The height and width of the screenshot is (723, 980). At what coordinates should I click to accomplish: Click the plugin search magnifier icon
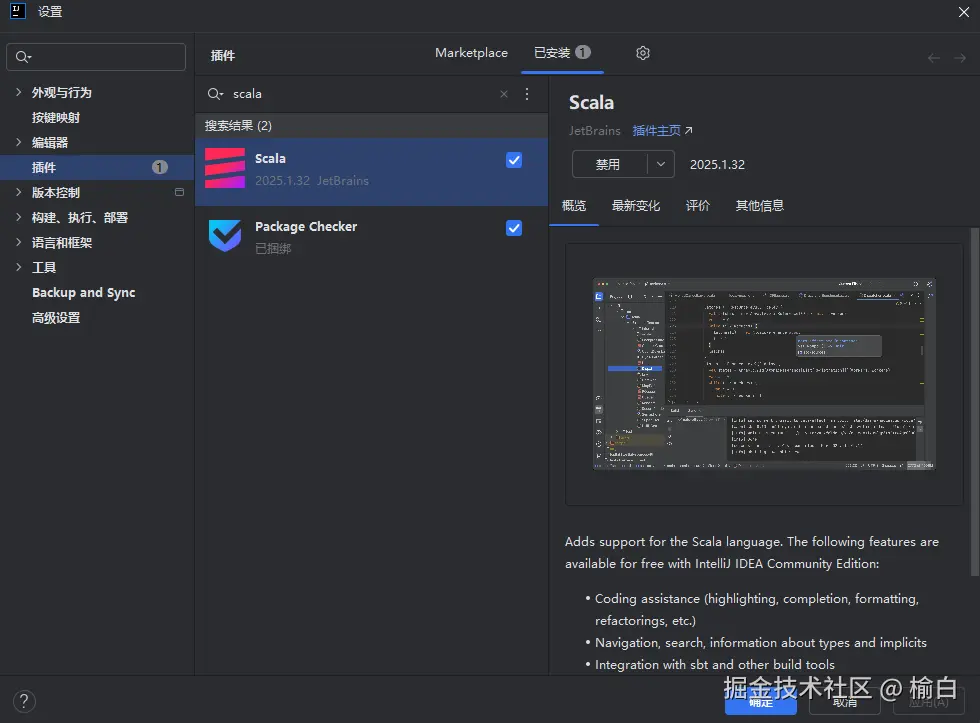(x=215, y=94)
